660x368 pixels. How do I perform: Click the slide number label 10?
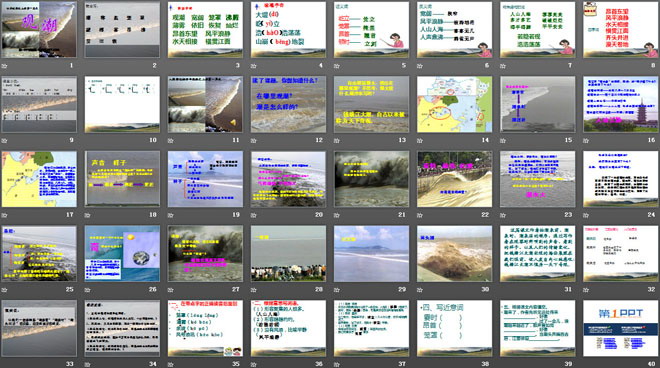(x=153, y=140)
